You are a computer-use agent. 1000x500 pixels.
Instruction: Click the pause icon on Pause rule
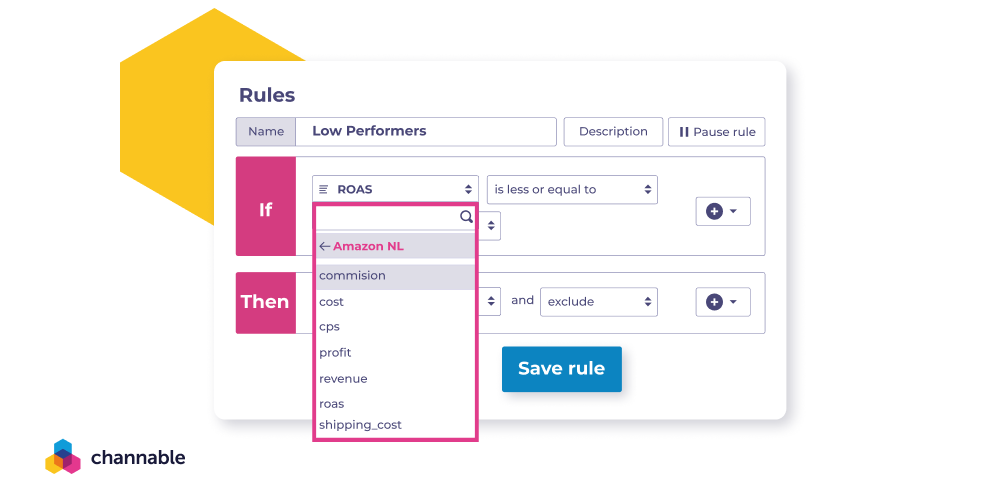[x=684, y=132]
